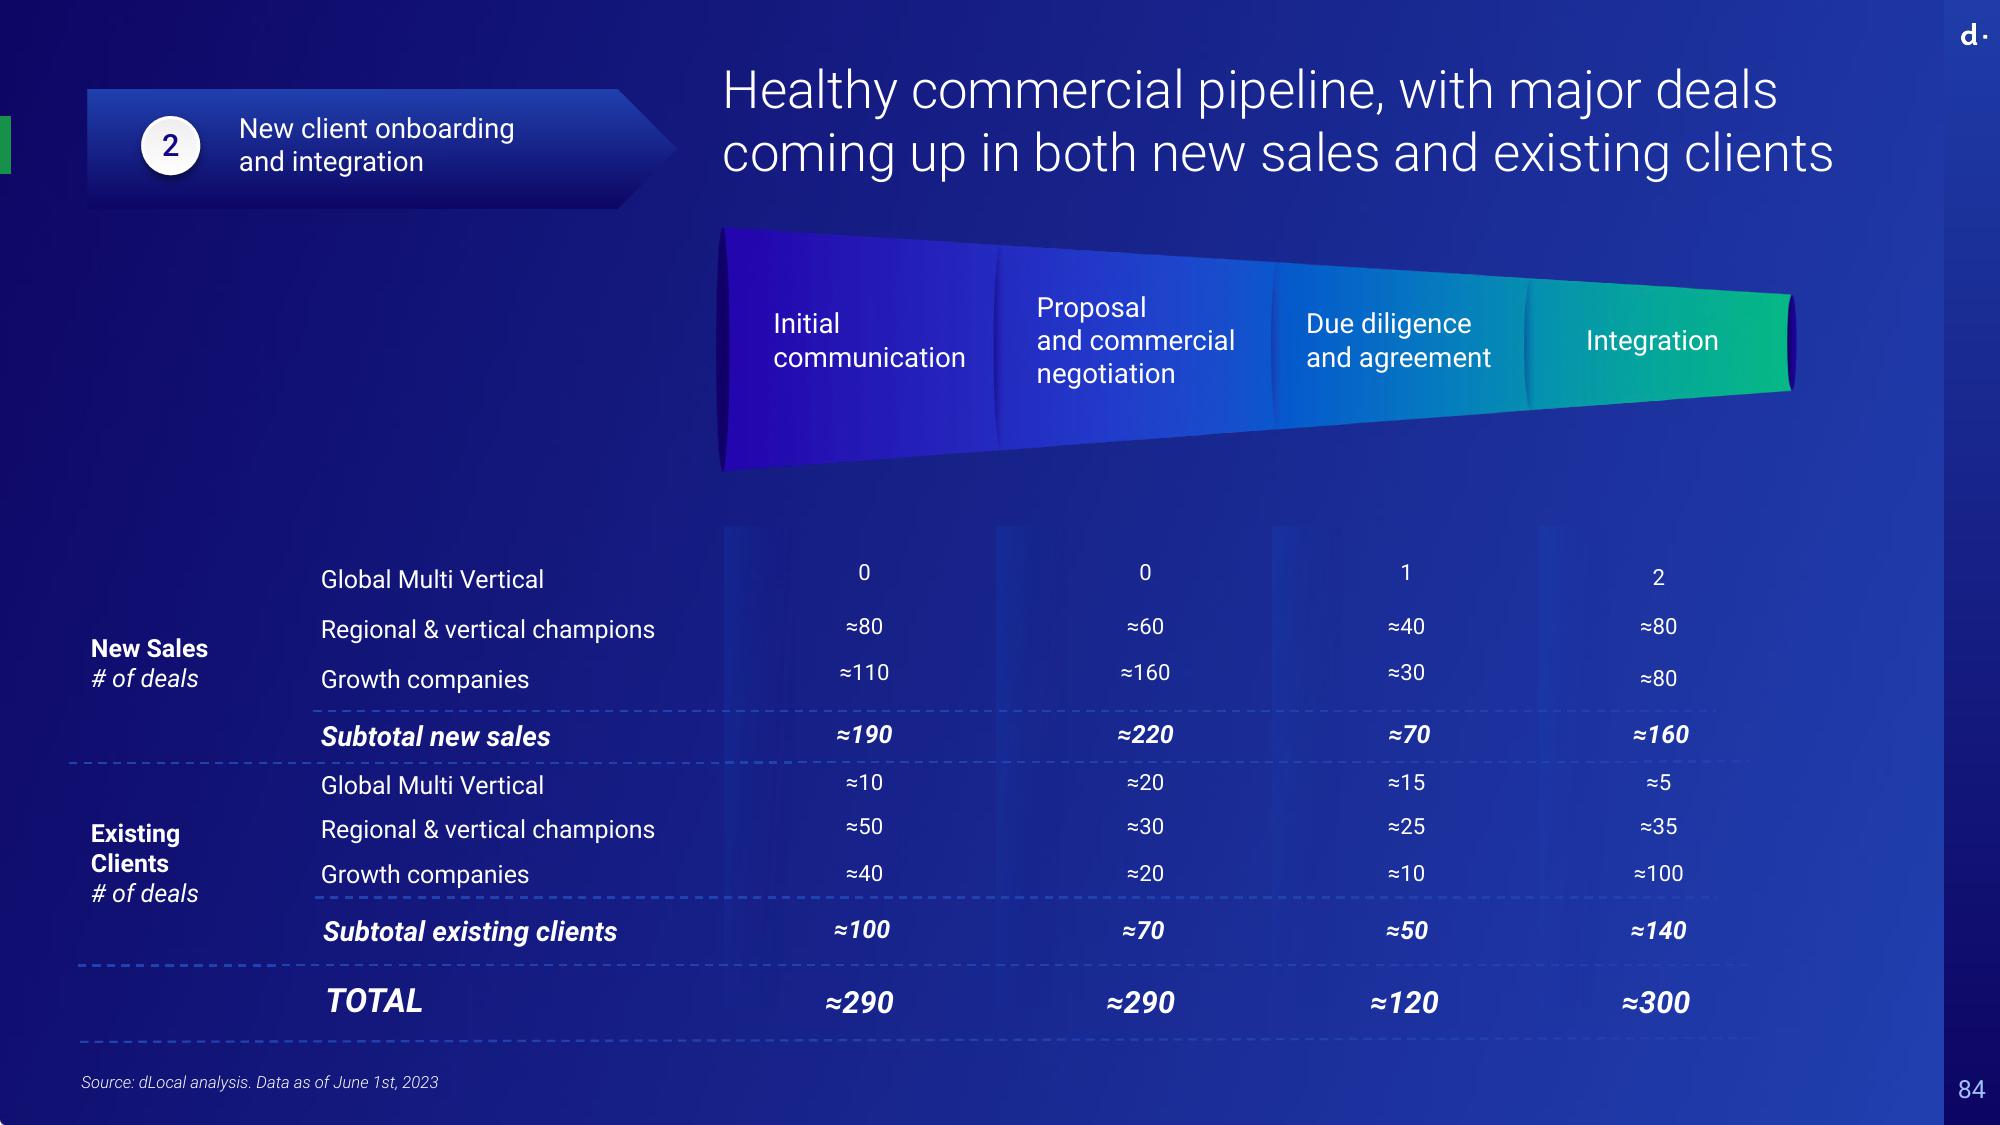This screenshot has height=1125, width=2000.
Task: Click the ≈160 subtotal new sales integration value
Action: pos(1660,735)
